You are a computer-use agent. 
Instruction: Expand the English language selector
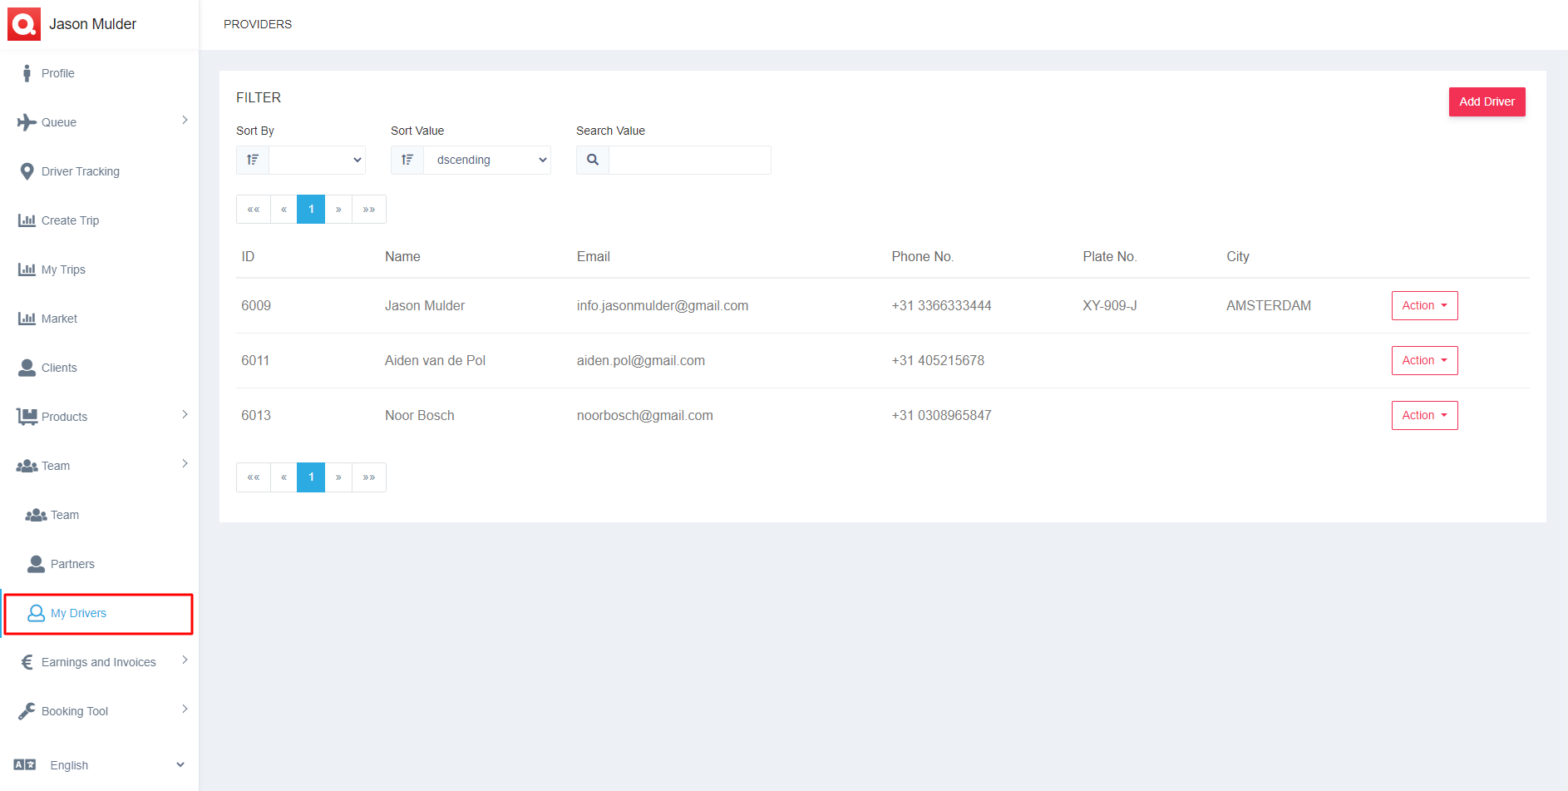[x=100, y=765]
